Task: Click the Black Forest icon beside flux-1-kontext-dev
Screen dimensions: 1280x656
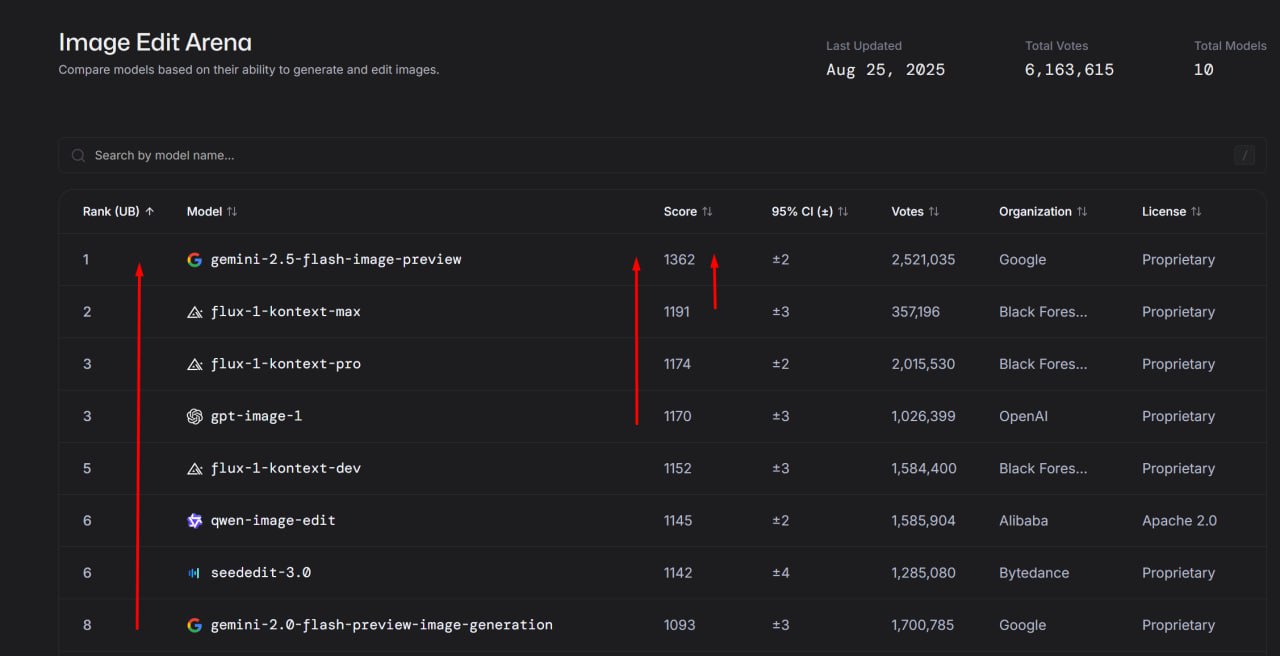Action: click(195, 468)
